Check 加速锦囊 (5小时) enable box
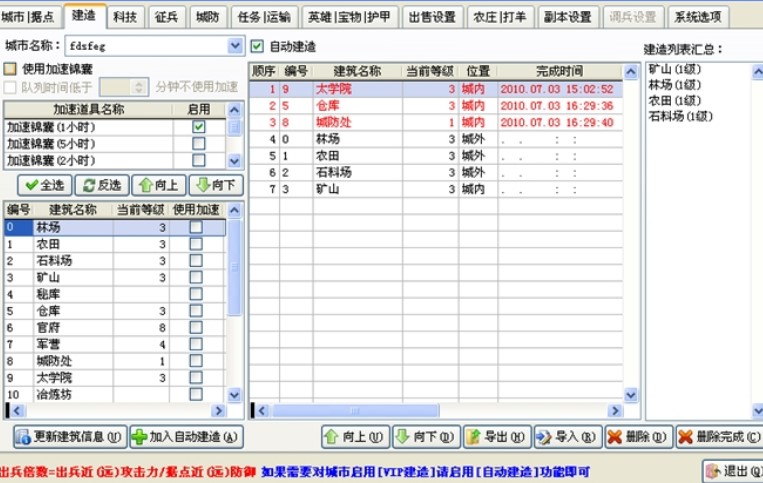 pyautogui.click(x=199, y=143)
